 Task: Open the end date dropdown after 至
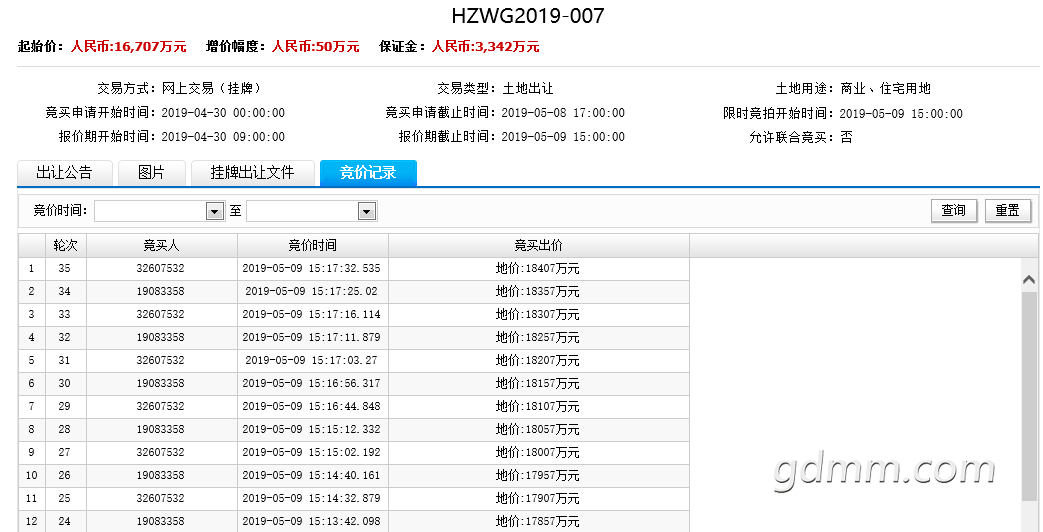367,211
